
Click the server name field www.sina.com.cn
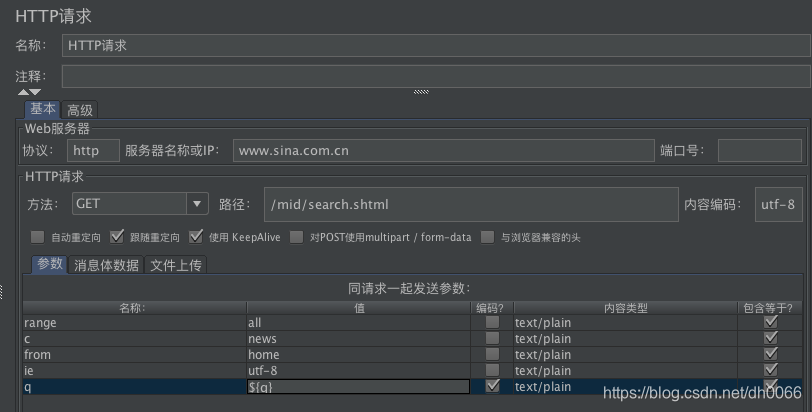coord(444,151)
